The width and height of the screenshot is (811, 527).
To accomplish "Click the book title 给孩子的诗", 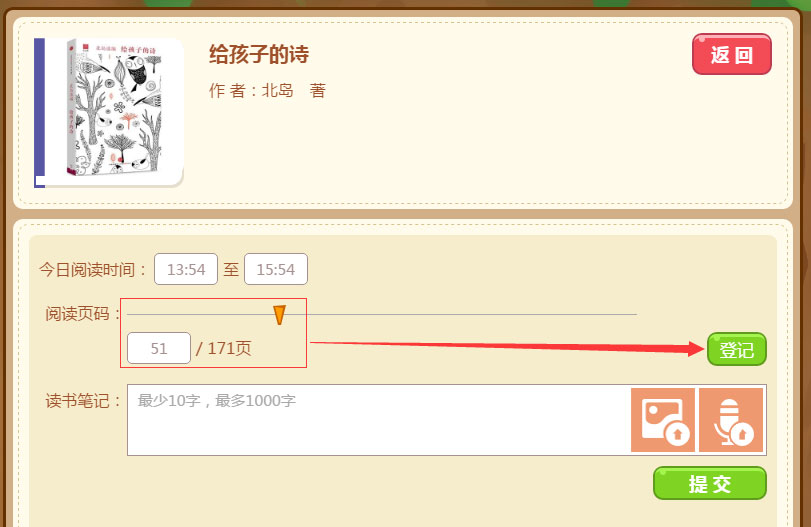I will (259, 54).
